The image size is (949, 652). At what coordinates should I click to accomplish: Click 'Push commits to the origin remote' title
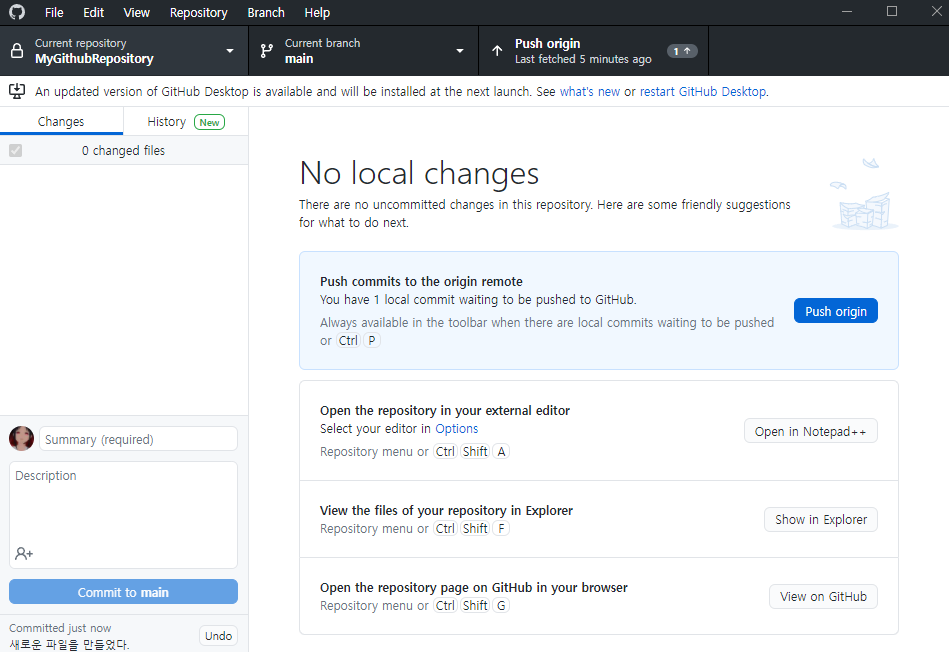[421, 282]
